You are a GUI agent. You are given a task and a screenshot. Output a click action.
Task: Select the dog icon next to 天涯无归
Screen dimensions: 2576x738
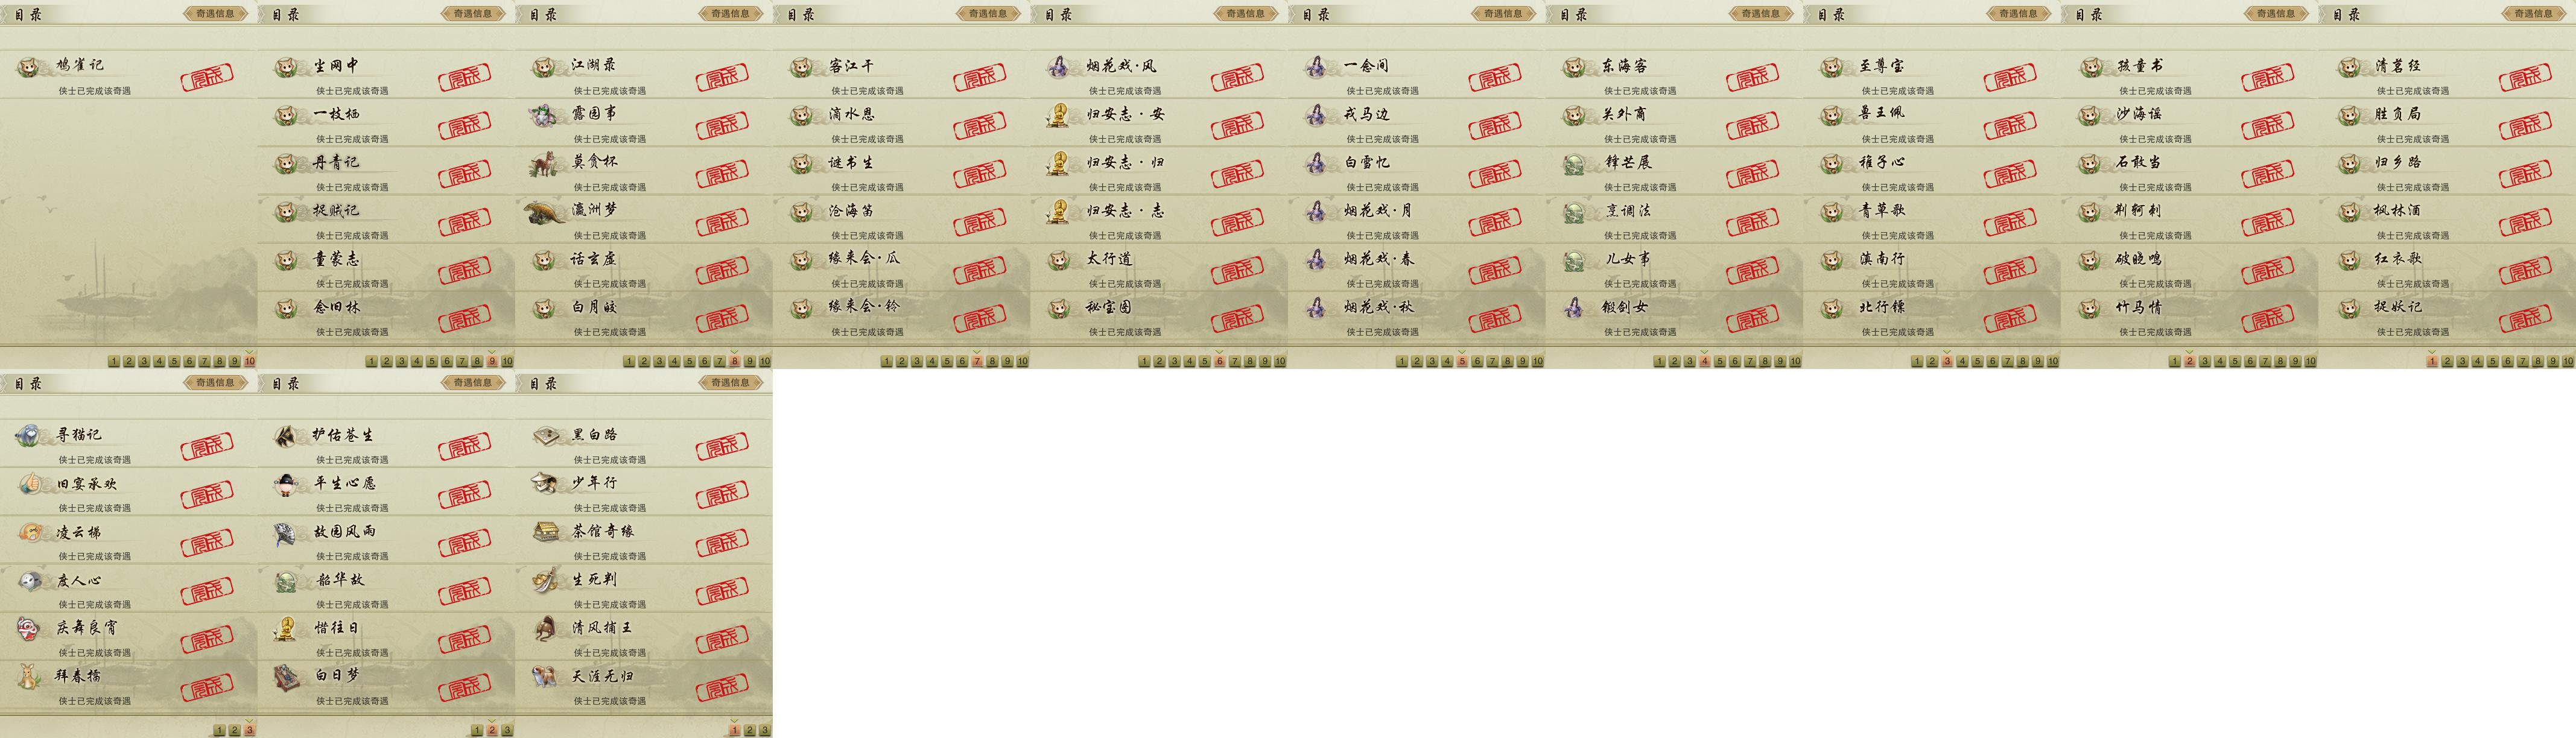tap(545, 677)
